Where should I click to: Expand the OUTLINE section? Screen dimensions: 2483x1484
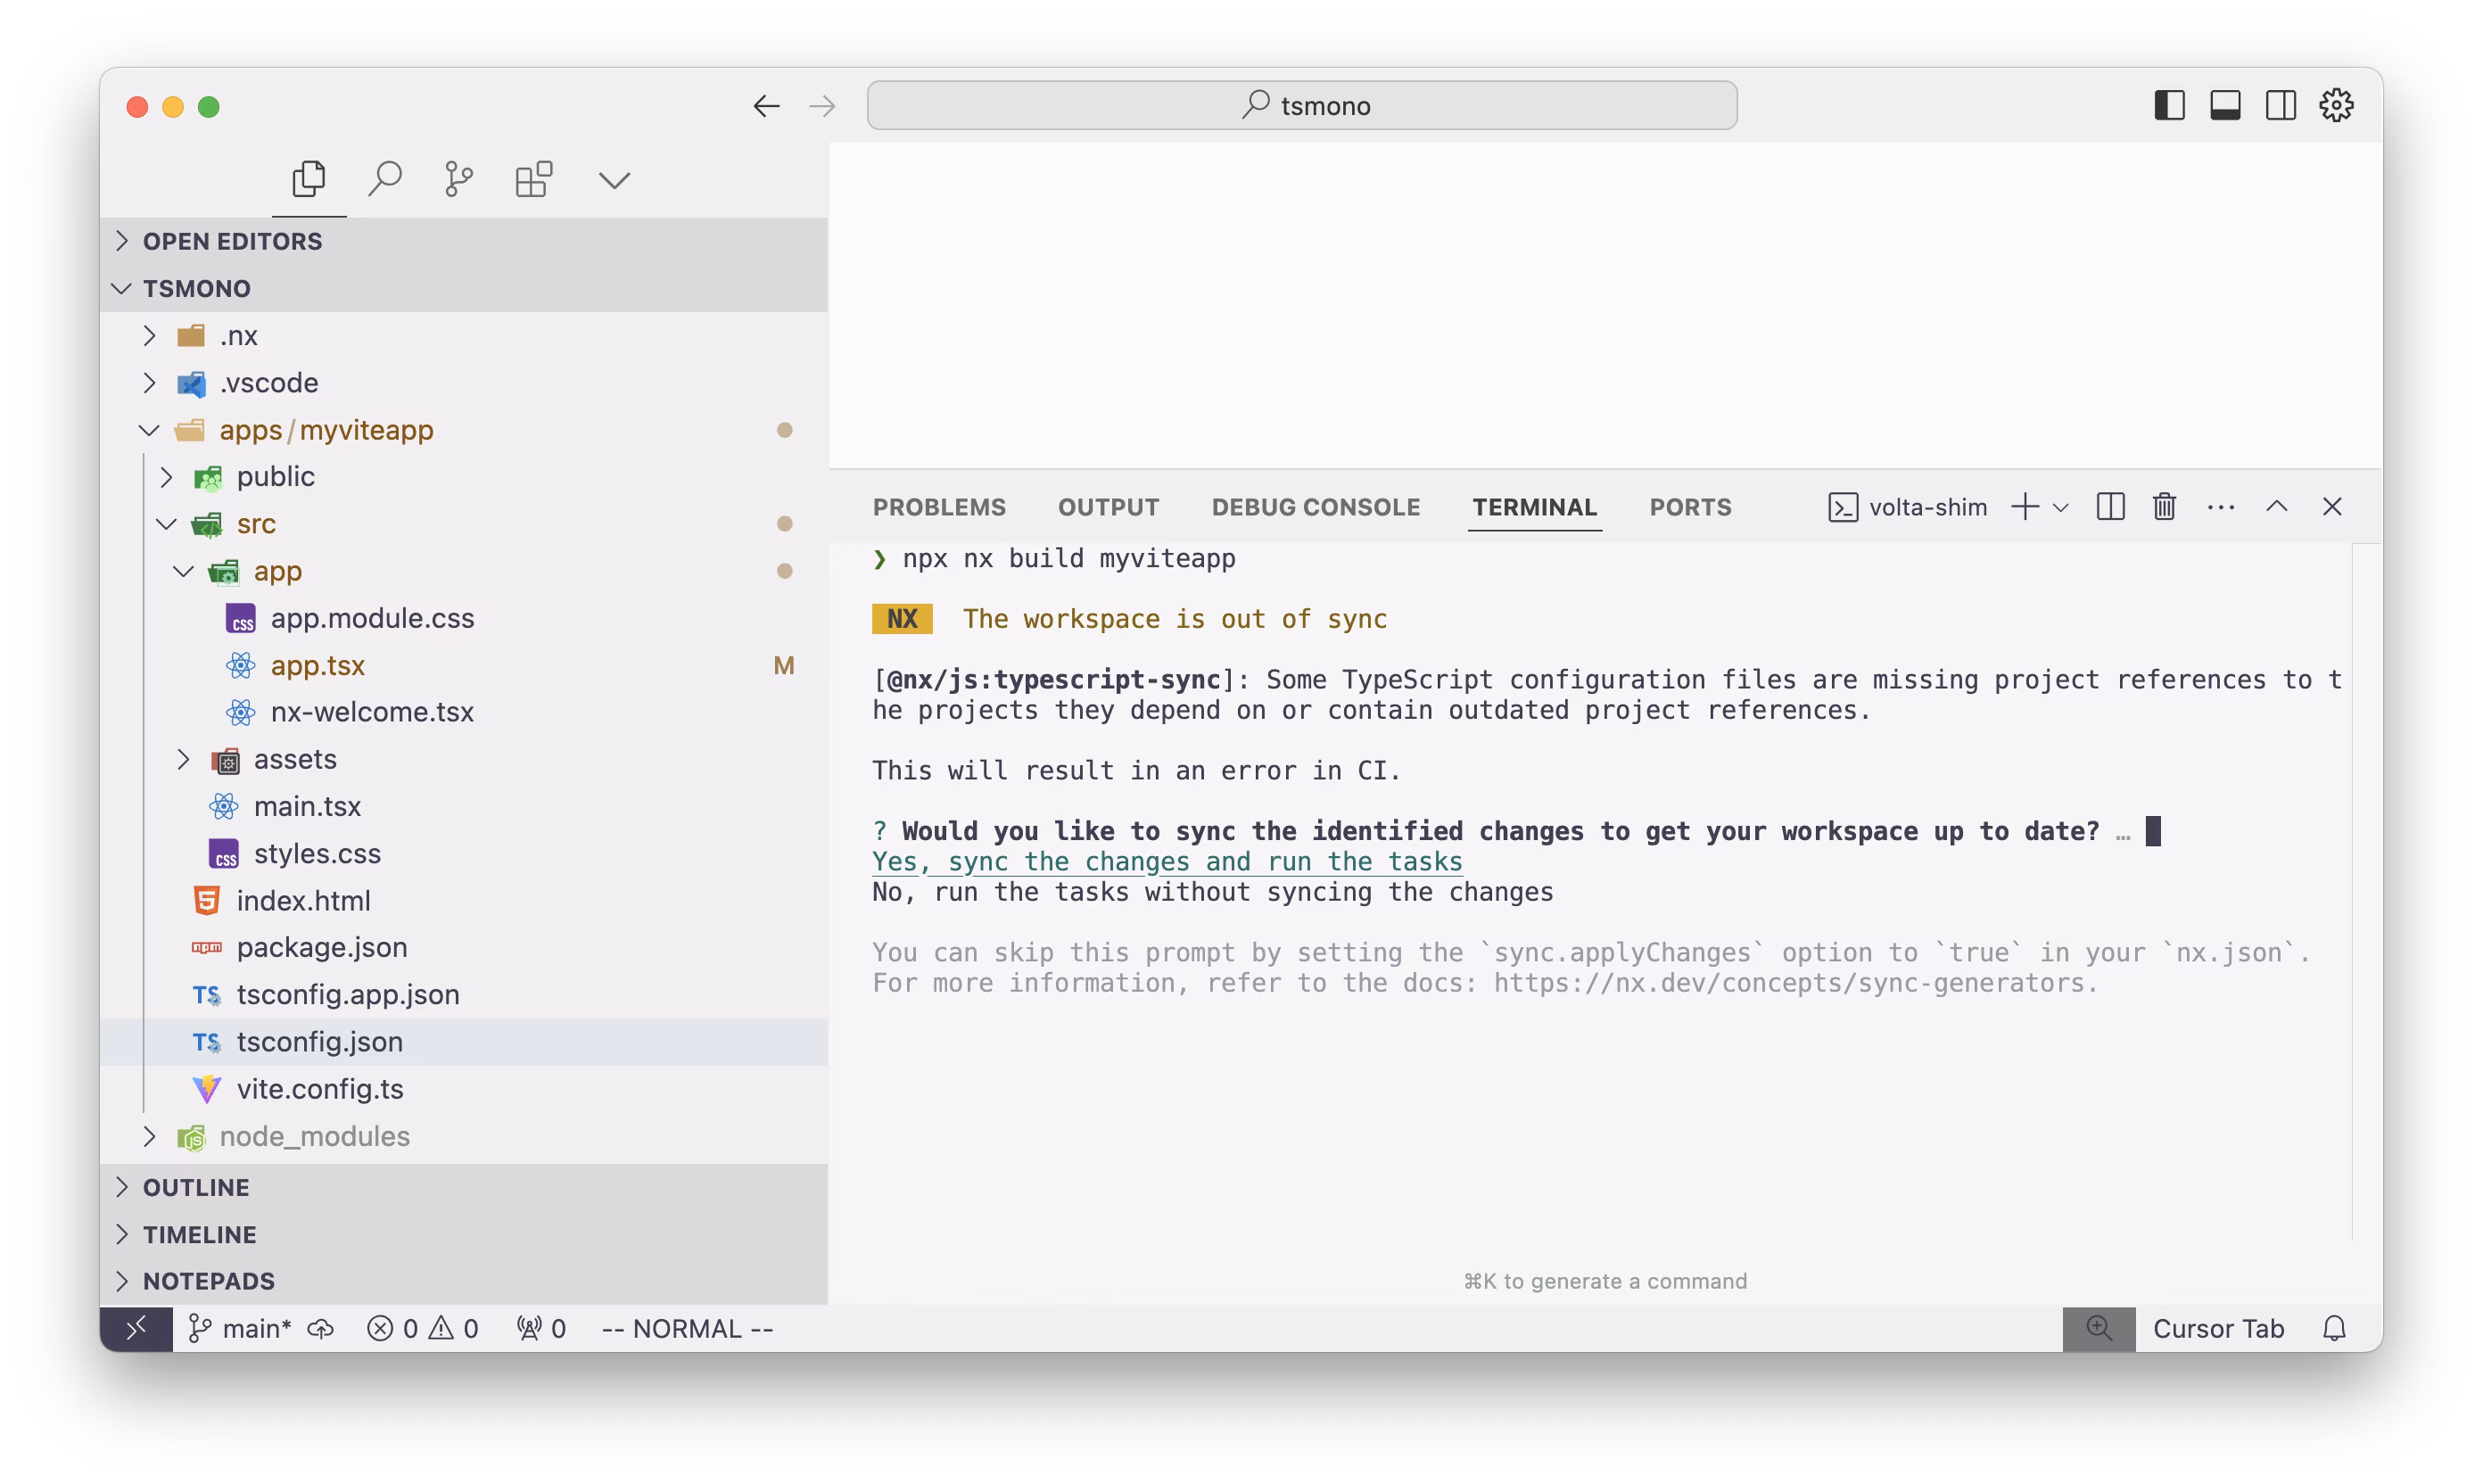point(196,1187)
